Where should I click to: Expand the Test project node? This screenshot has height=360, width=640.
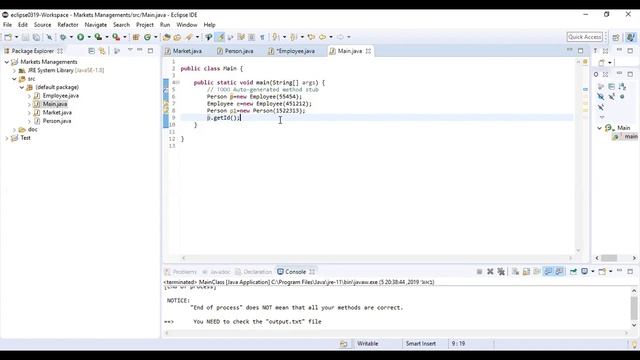[x=7, y=138]
